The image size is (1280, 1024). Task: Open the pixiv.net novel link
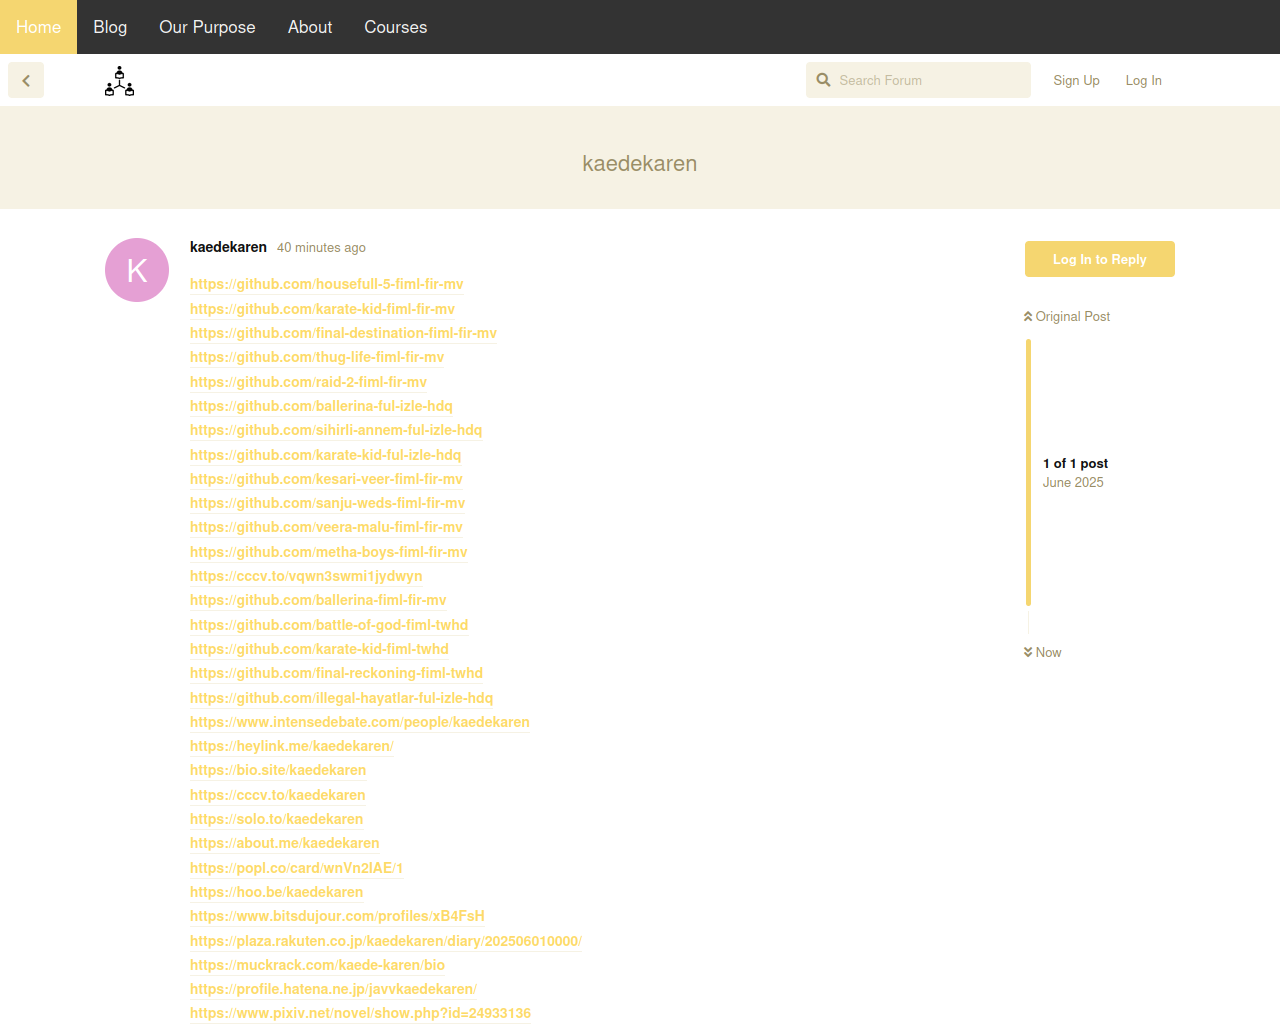point(360,1013)
